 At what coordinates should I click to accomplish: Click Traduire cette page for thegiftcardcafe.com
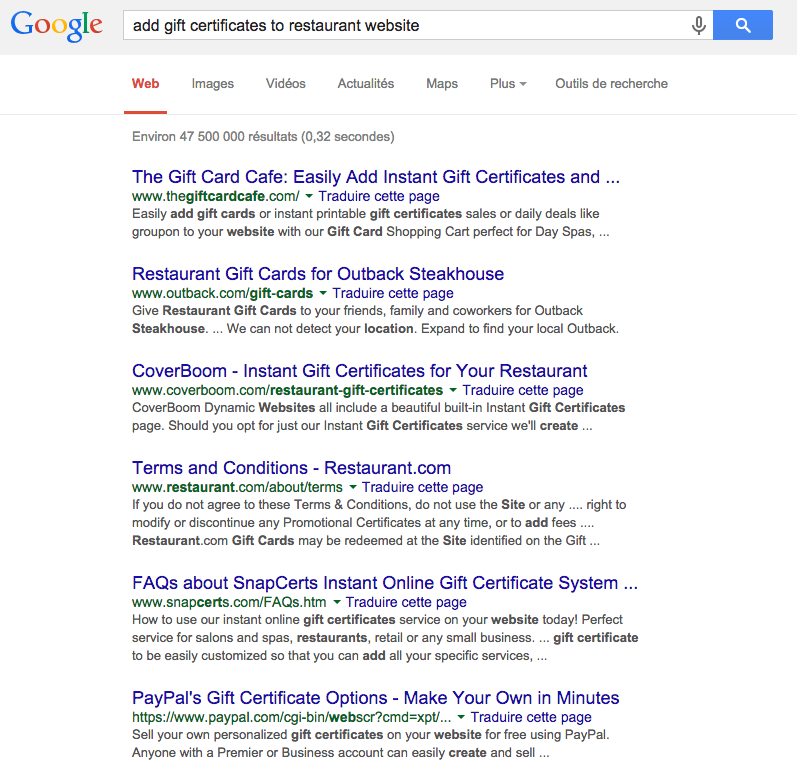(x=379, y=196)
